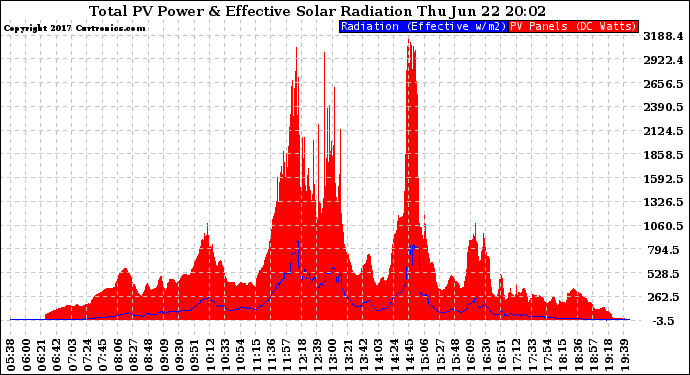Click the 14:03 time label
690x375 pixels.
[x=378, y=355]
